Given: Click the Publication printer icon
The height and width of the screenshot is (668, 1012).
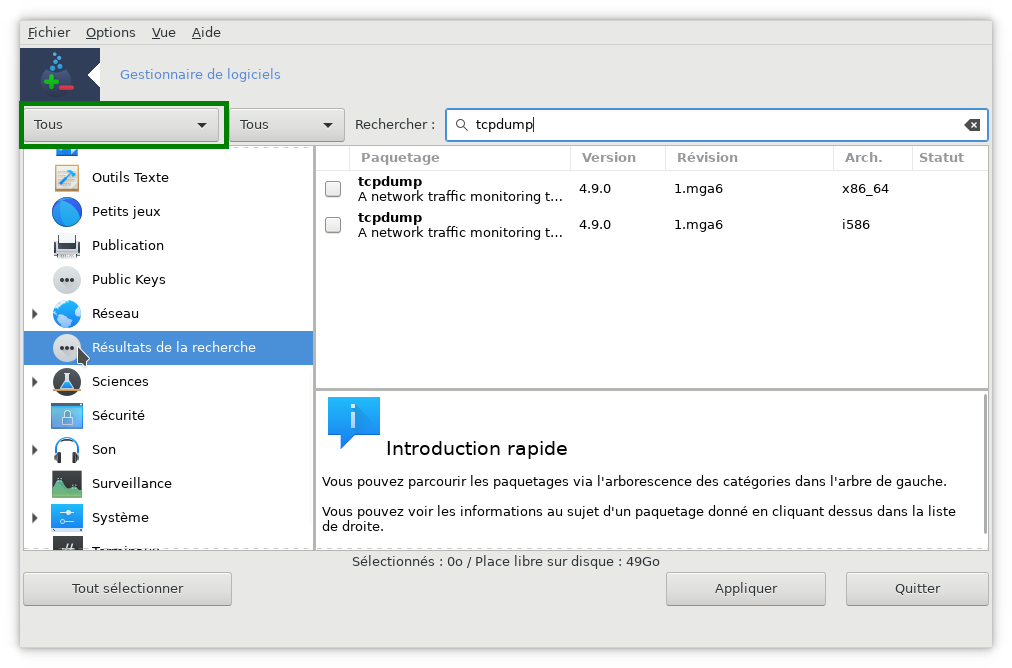Looking at the screenshot, I should click(x=67, y=246).
